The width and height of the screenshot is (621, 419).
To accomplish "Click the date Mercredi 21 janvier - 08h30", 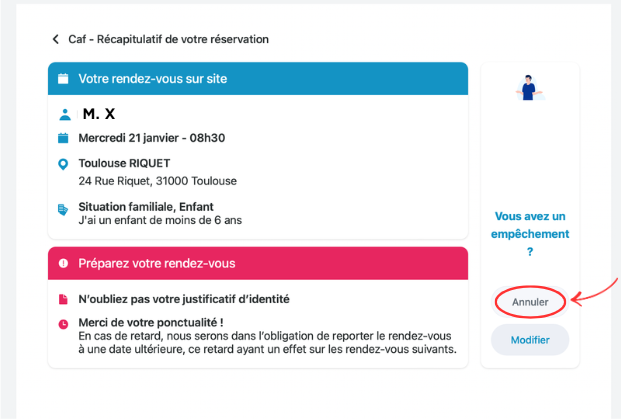I will point(151,138).
